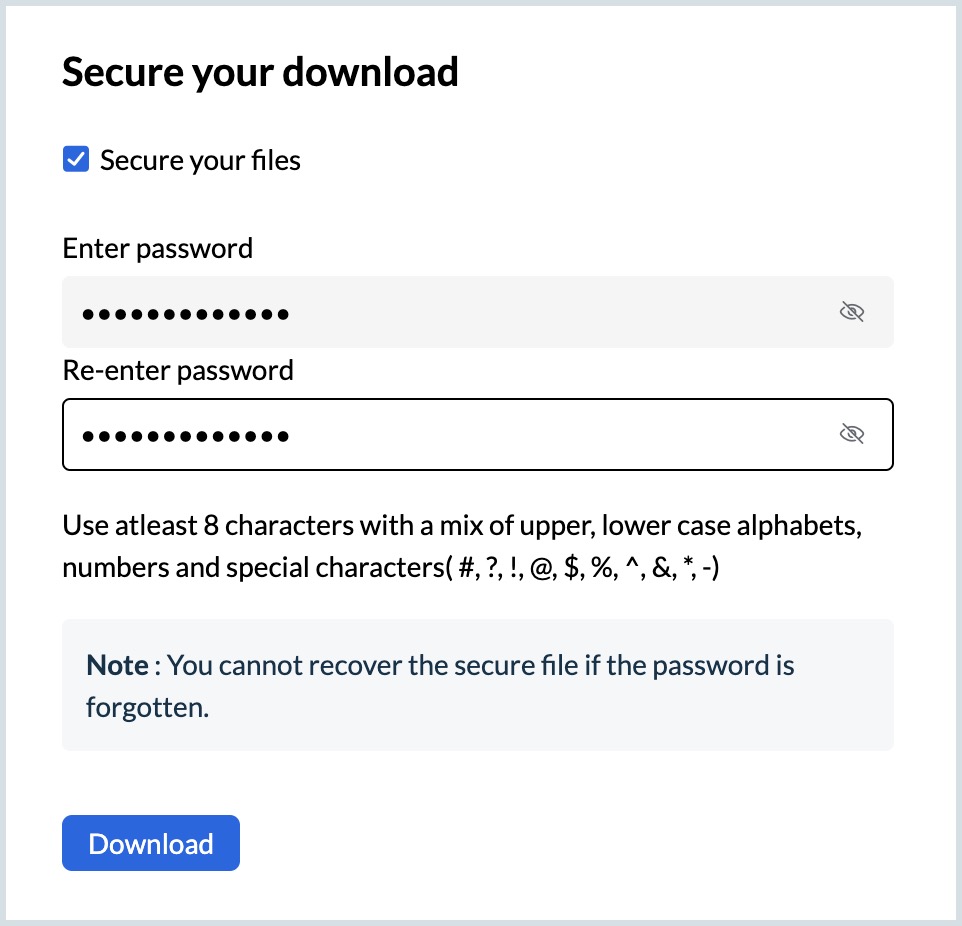This screenshot has height=926, width=962.
Task: Click the 'Secure your files' label text
Action: click(200, 160)
